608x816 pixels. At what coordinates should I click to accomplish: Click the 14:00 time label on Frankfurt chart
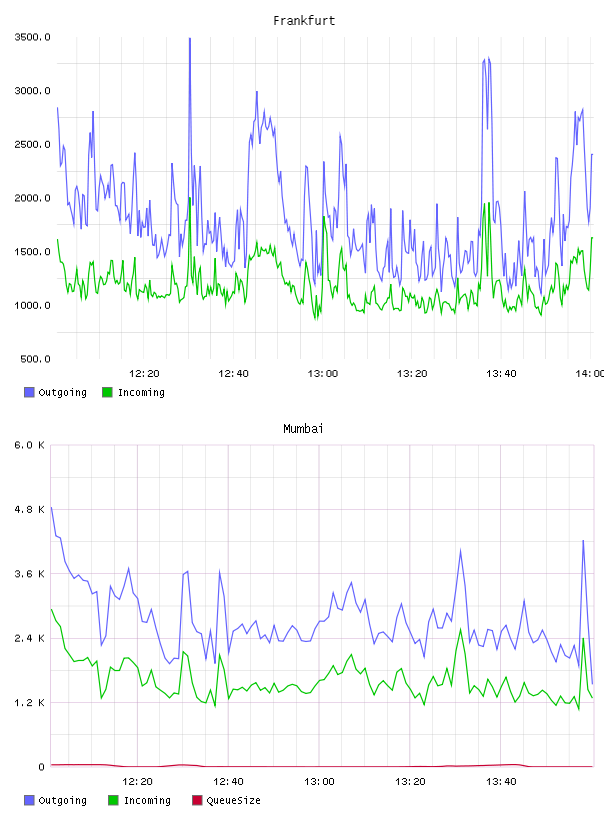(590, 374)
